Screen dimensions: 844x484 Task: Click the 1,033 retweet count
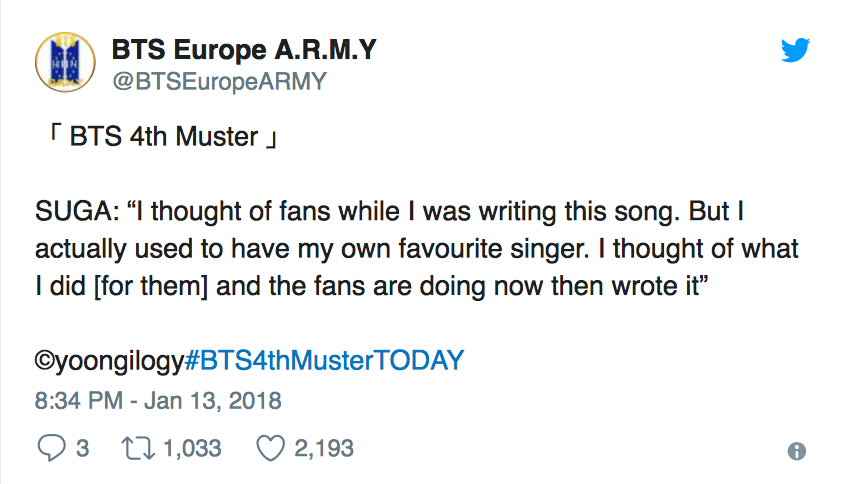[x=192, y=448]
